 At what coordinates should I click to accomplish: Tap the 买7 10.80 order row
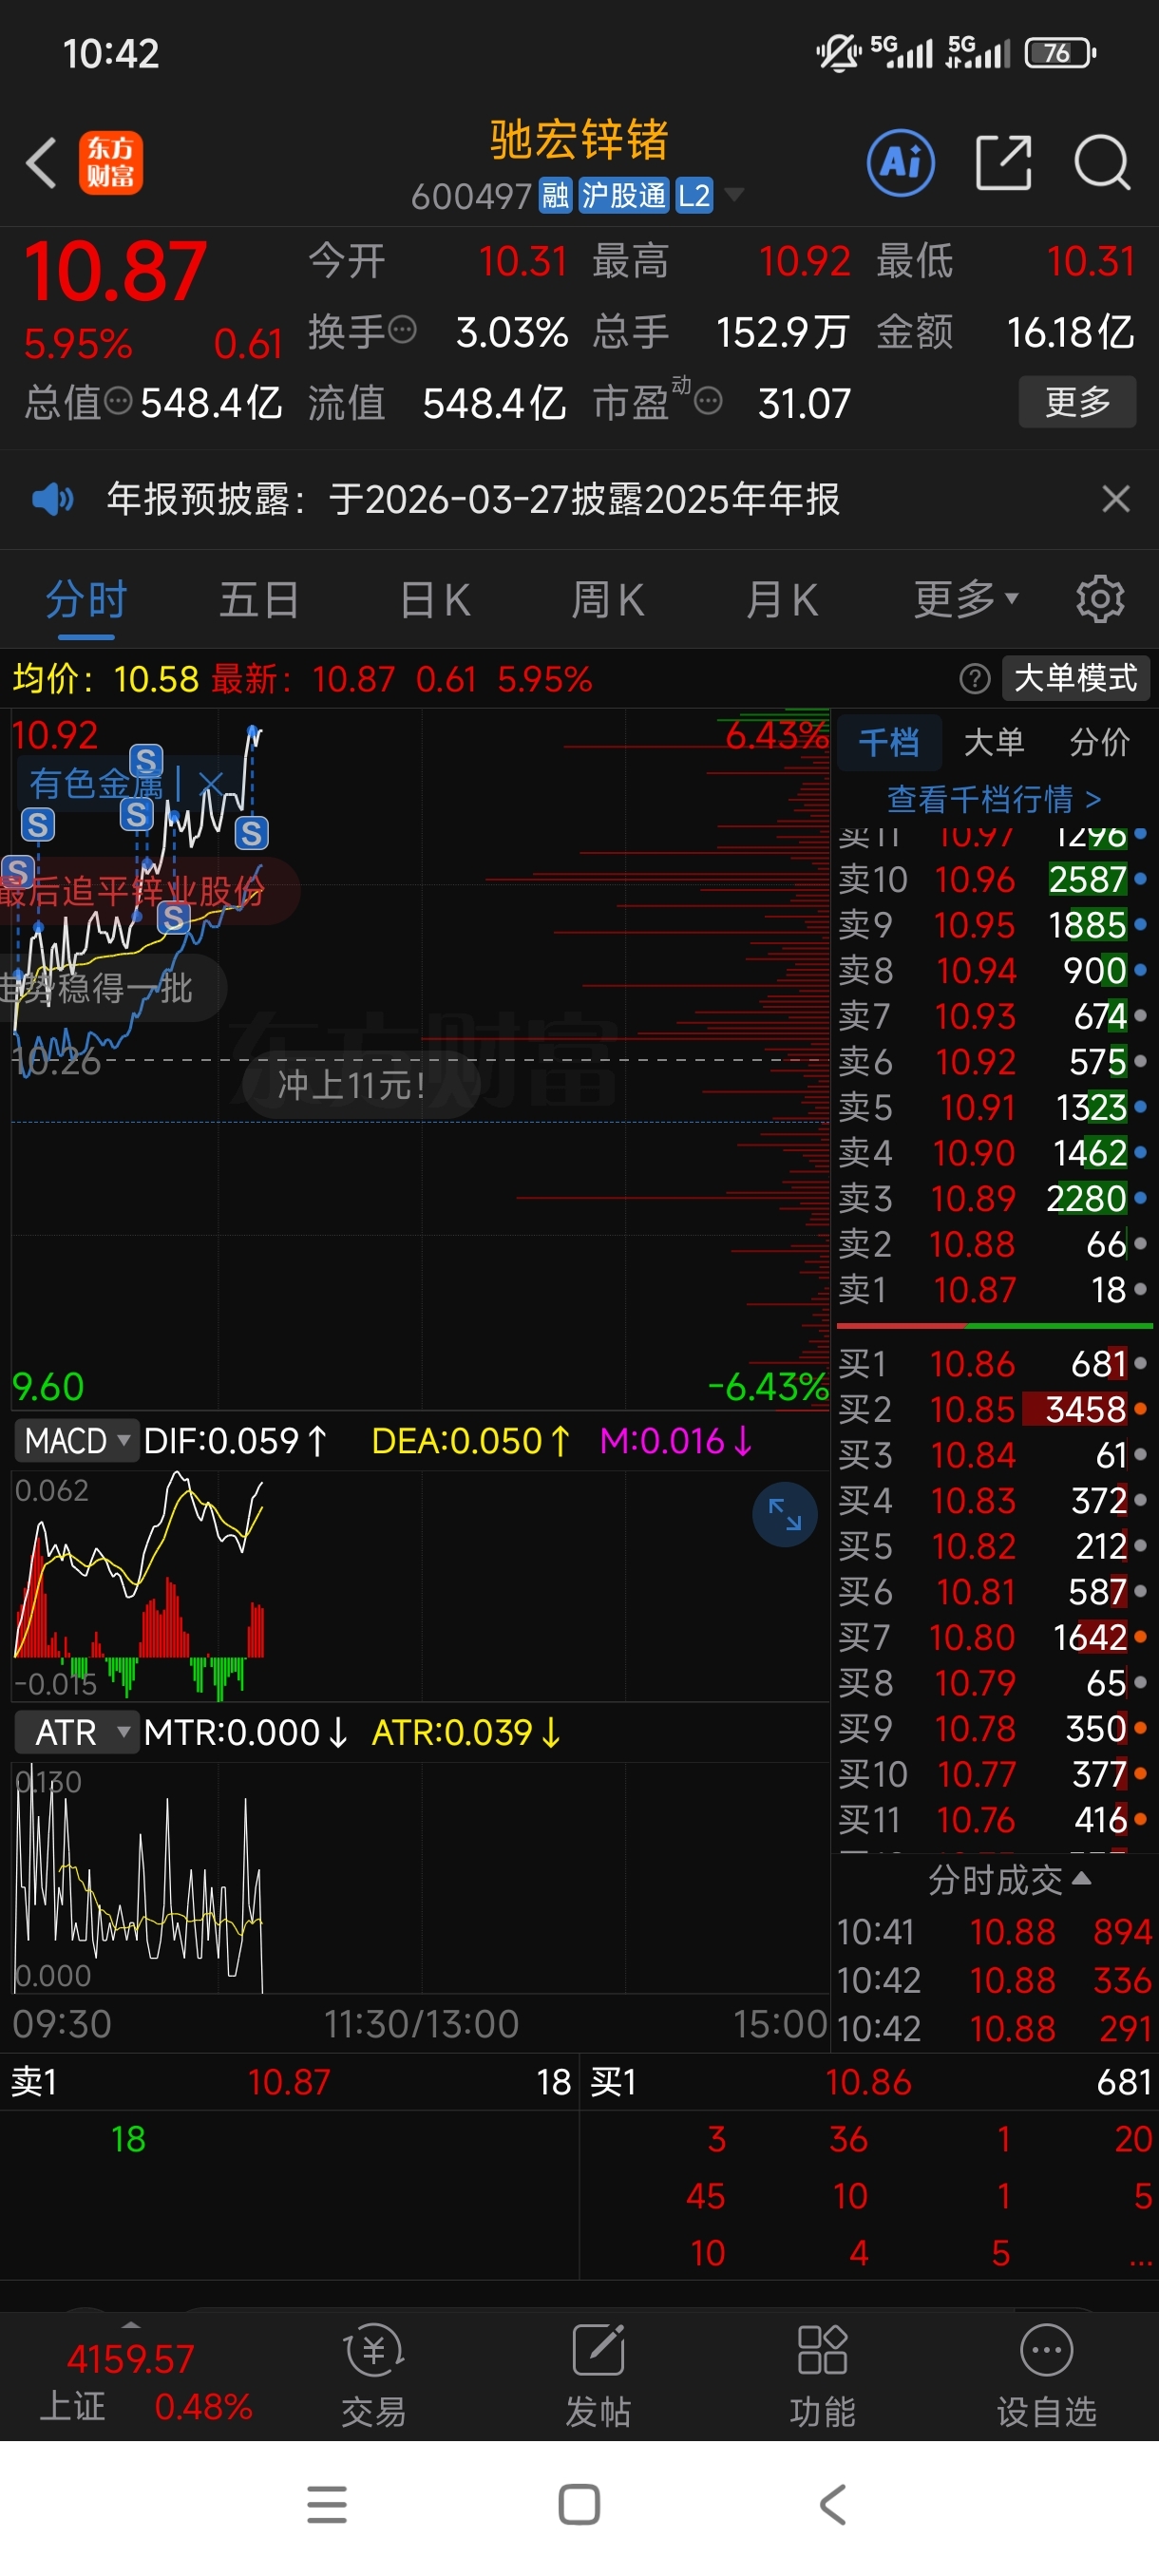[x=993, y=1637]
